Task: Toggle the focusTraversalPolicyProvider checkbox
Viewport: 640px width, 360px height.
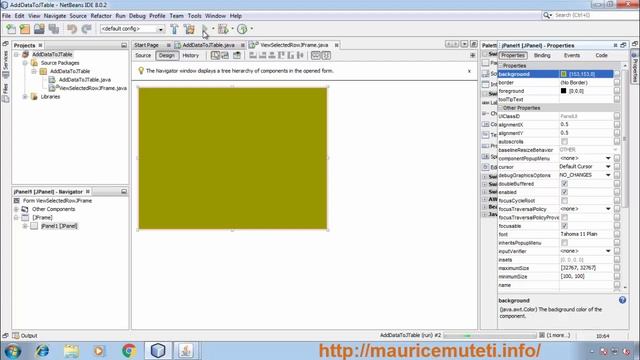Action: [564, 218]
